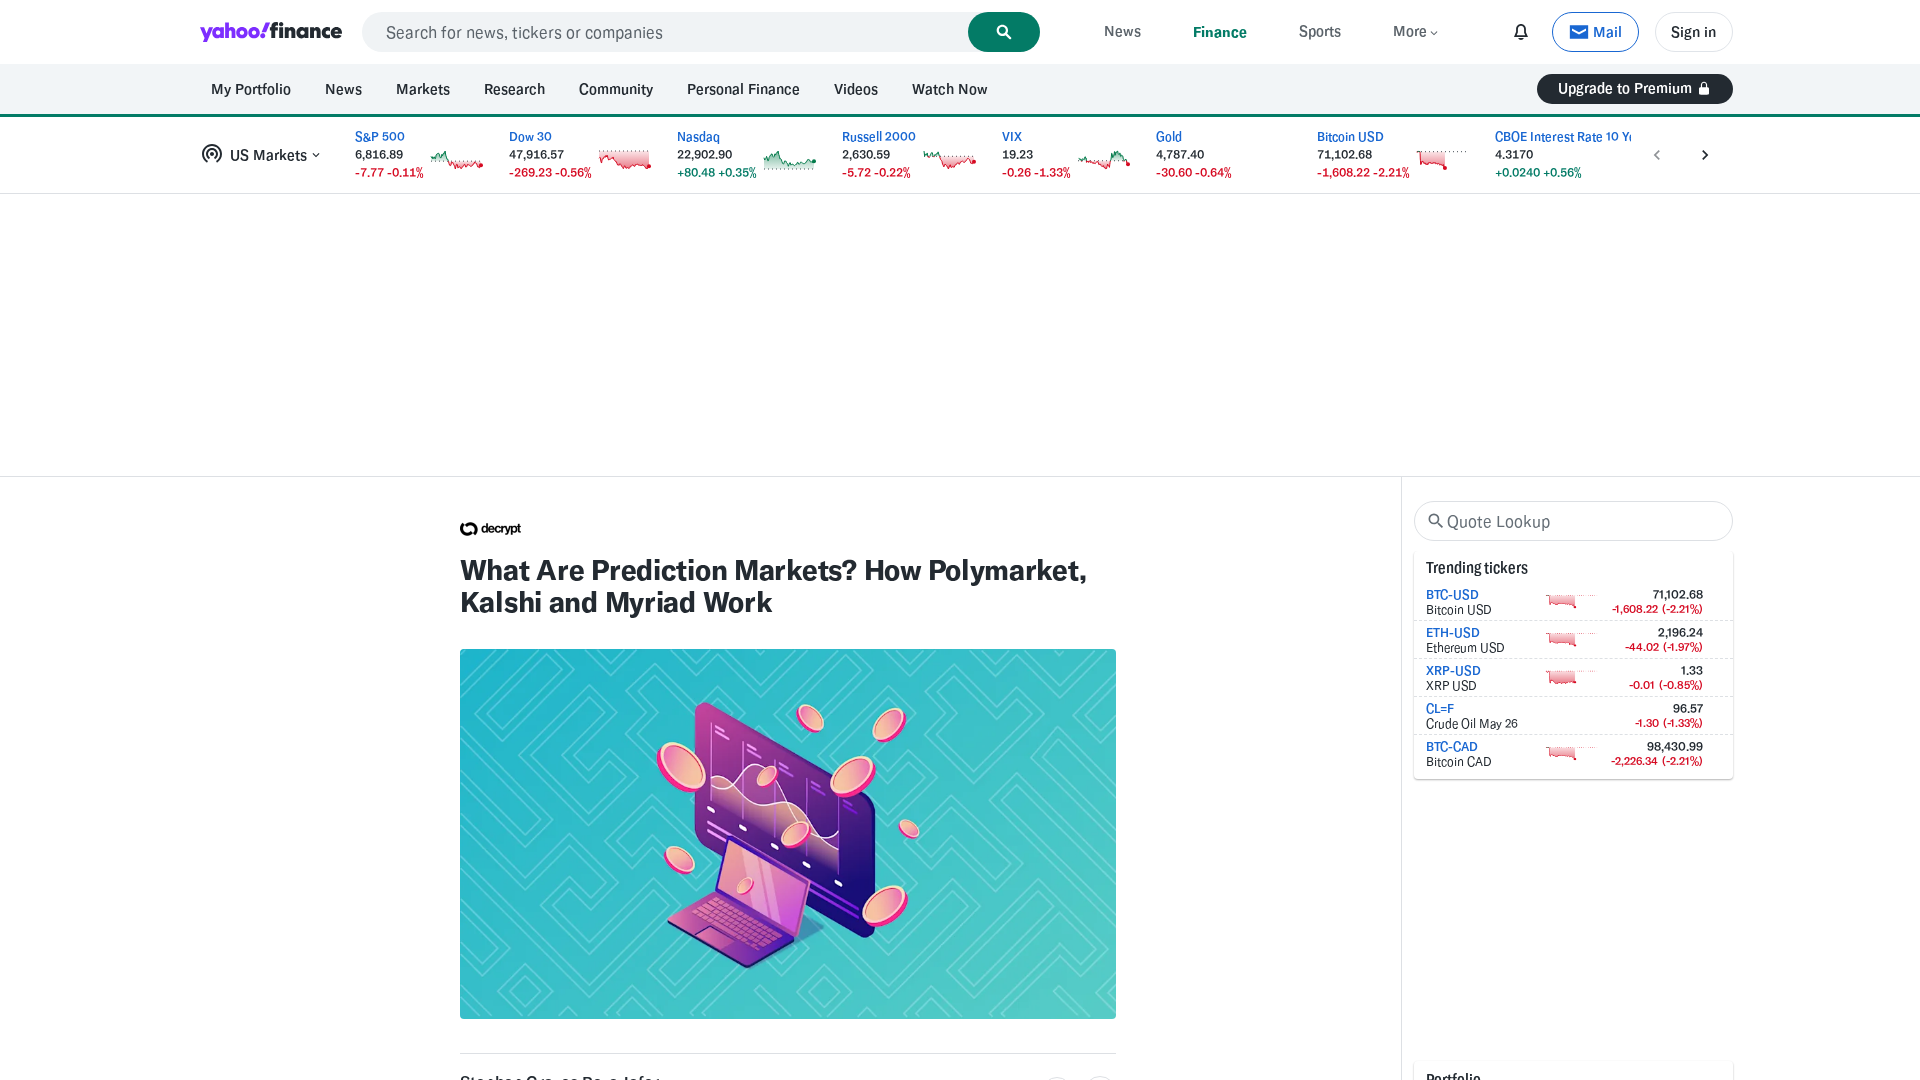The height and width of the screenshot is (1080, 1920).
Task: Open the ETH-USD trending ticker
Action: pyautogui.click(x=1452, y=633)
